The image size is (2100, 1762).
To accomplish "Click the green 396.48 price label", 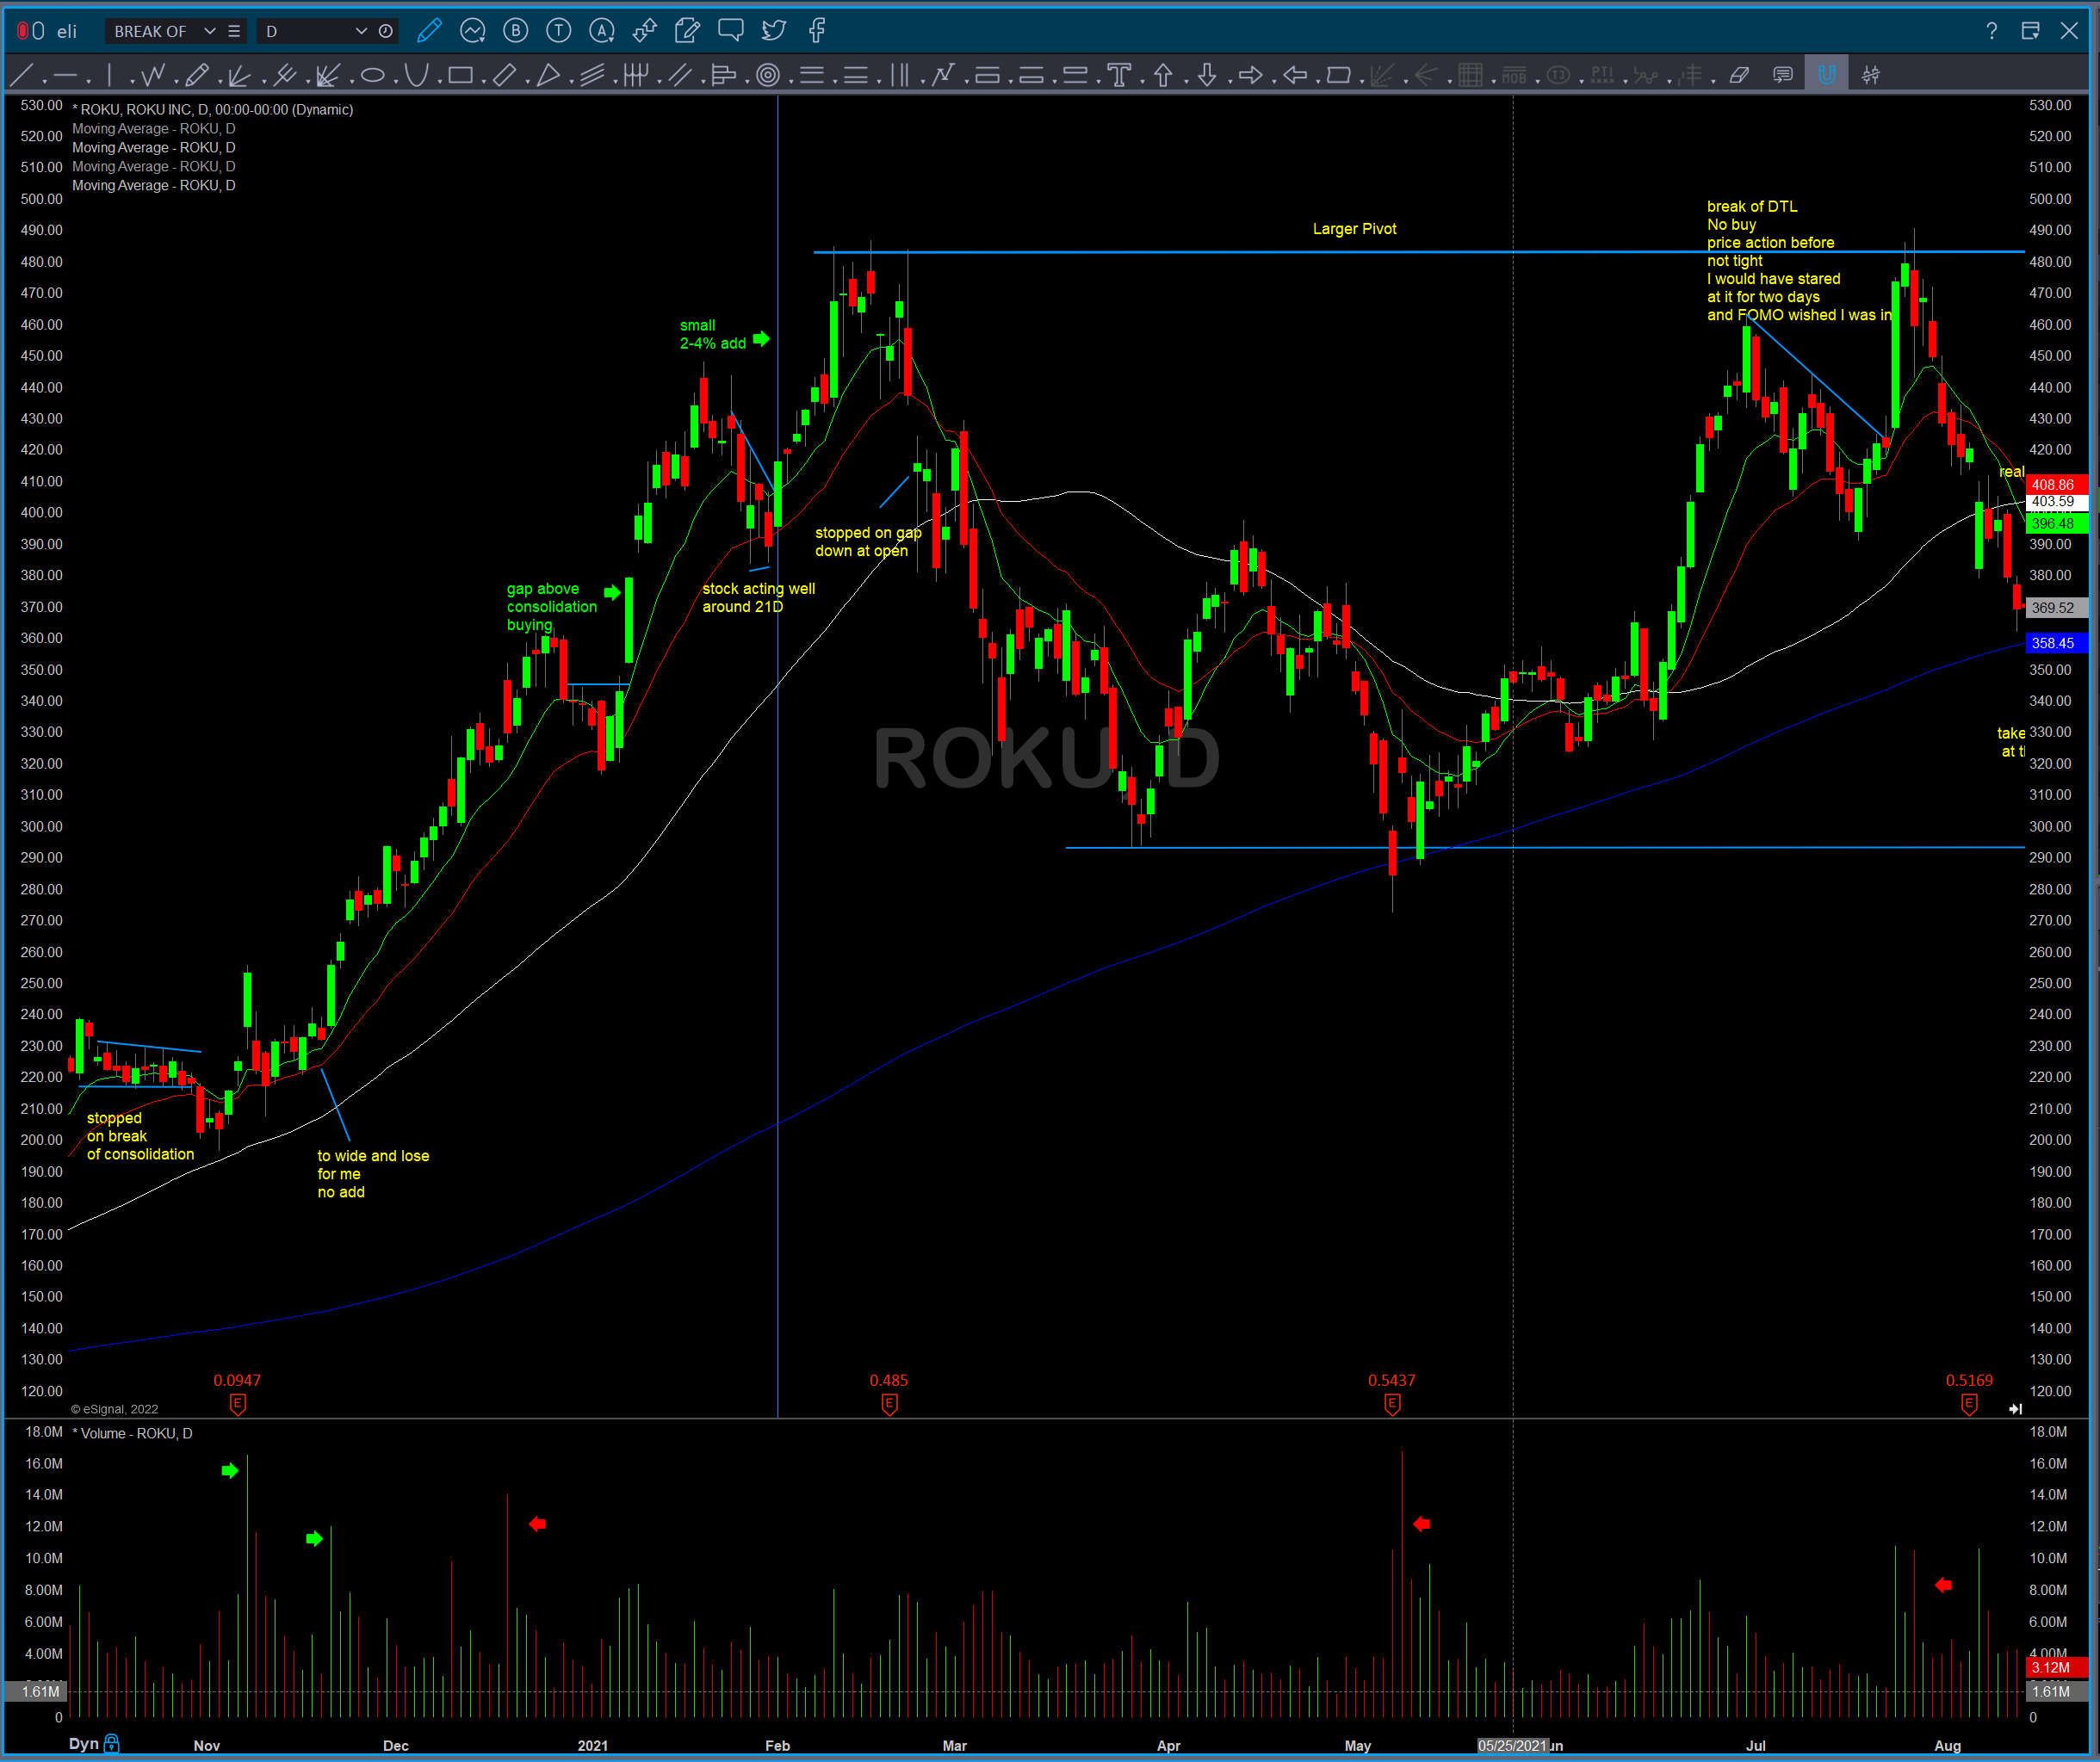I will click(x=2057, y=523).
